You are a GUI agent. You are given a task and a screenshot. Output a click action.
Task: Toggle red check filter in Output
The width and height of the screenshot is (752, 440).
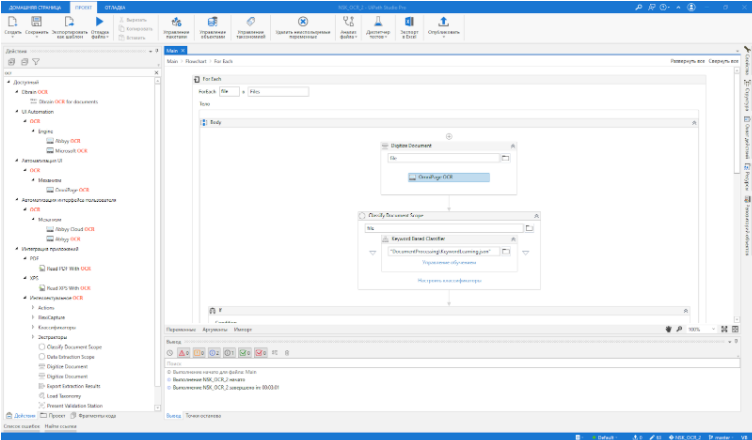click(x=260, y=353)
